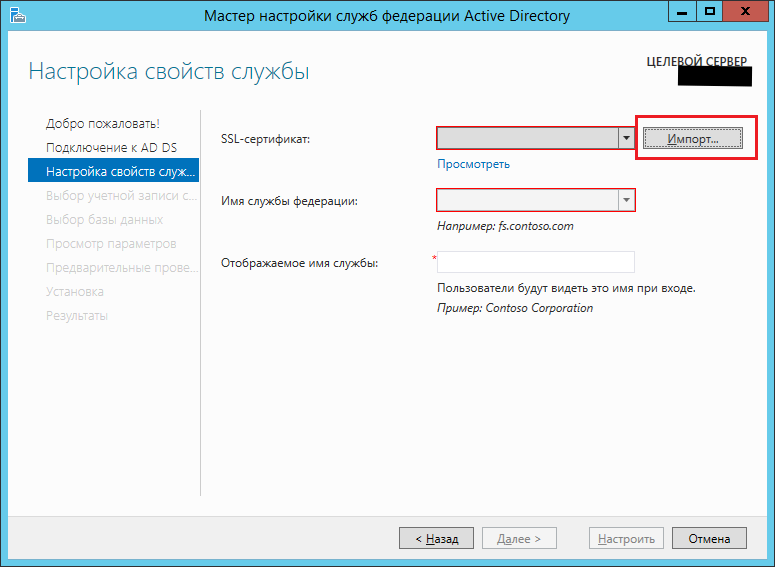775x567 pixels.
Task: Expand the Имя службы федерации combo box
Action: (627, 201)
